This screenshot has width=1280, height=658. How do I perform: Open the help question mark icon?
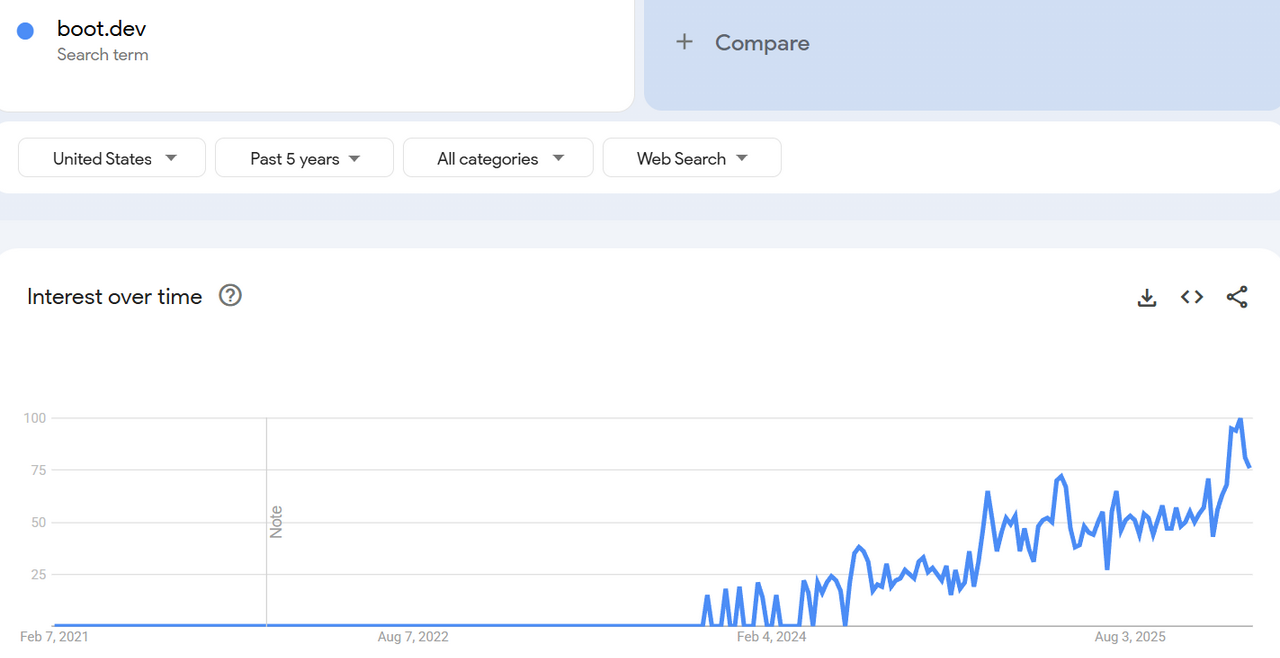tap(230, 296)
